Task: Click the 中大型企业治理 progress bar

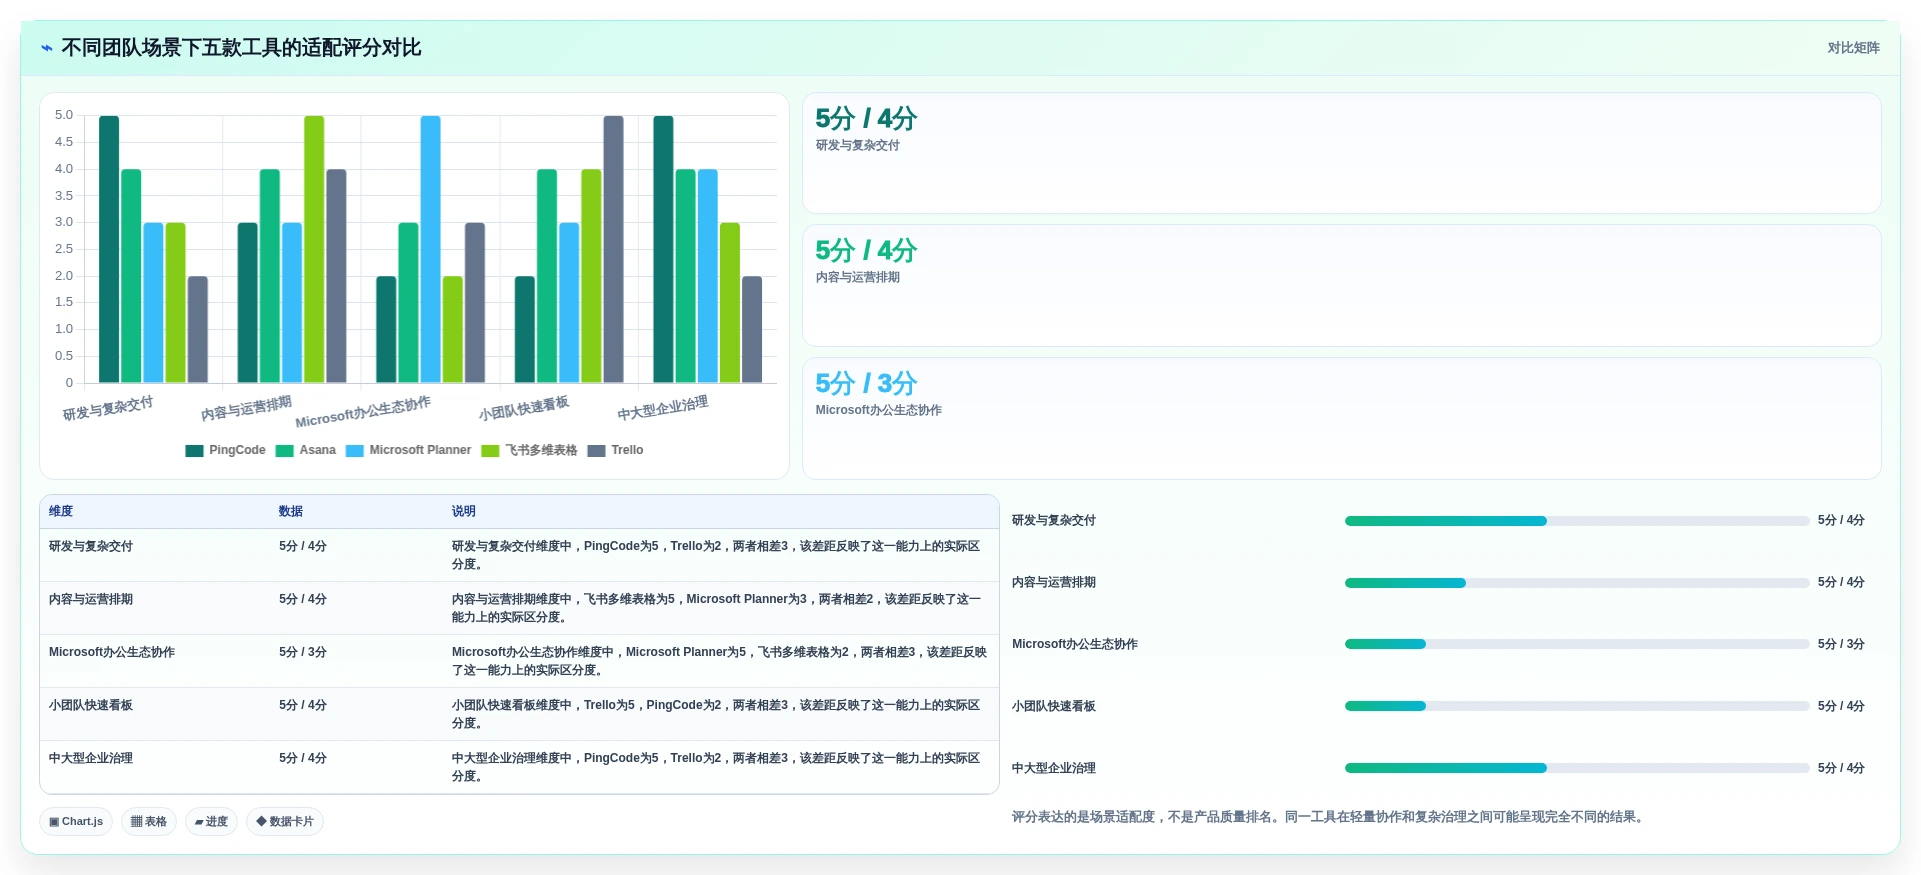Action: 1577,769
